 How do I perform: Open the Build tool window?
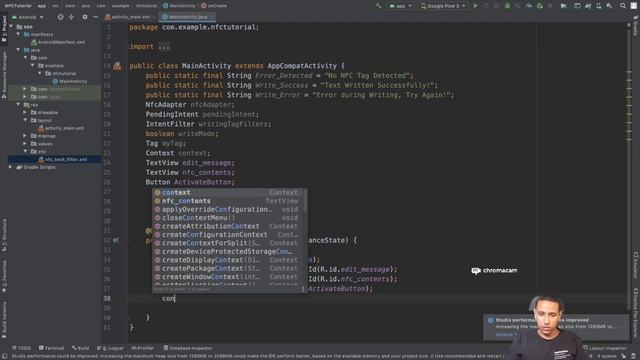tap(80, 348)
